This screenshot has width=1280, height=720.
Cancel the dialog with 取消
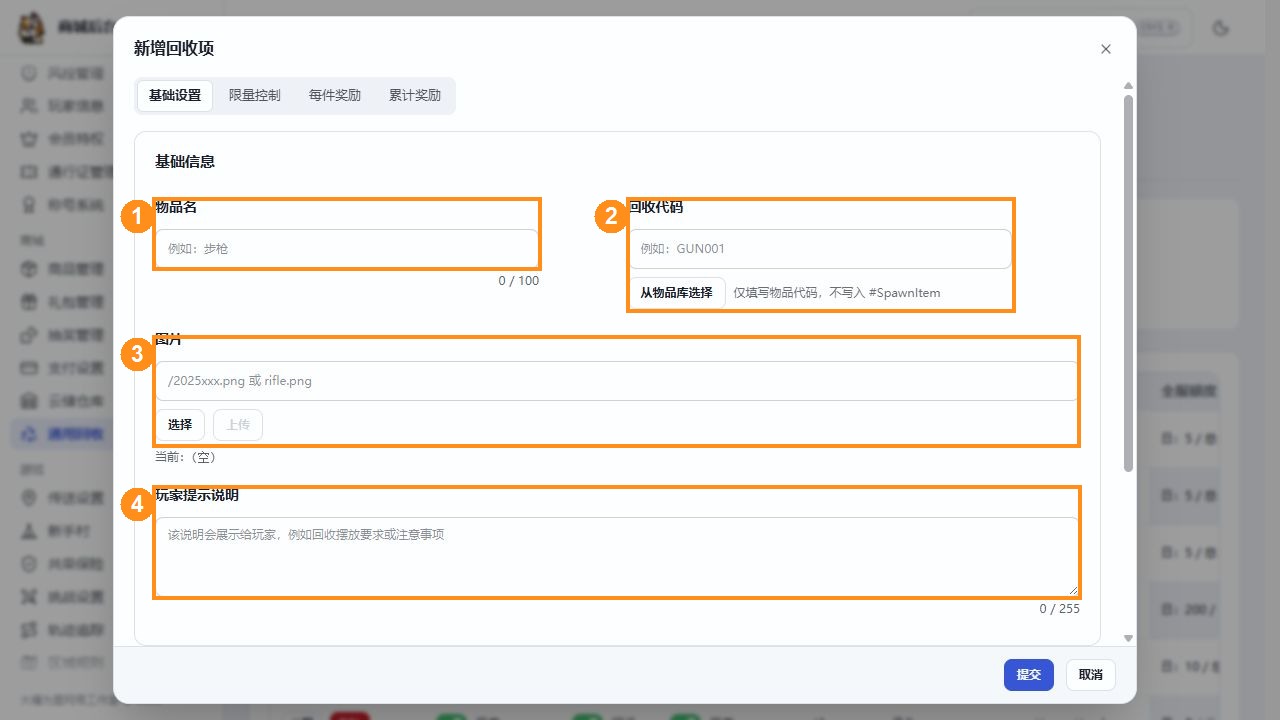point(1091,675)
